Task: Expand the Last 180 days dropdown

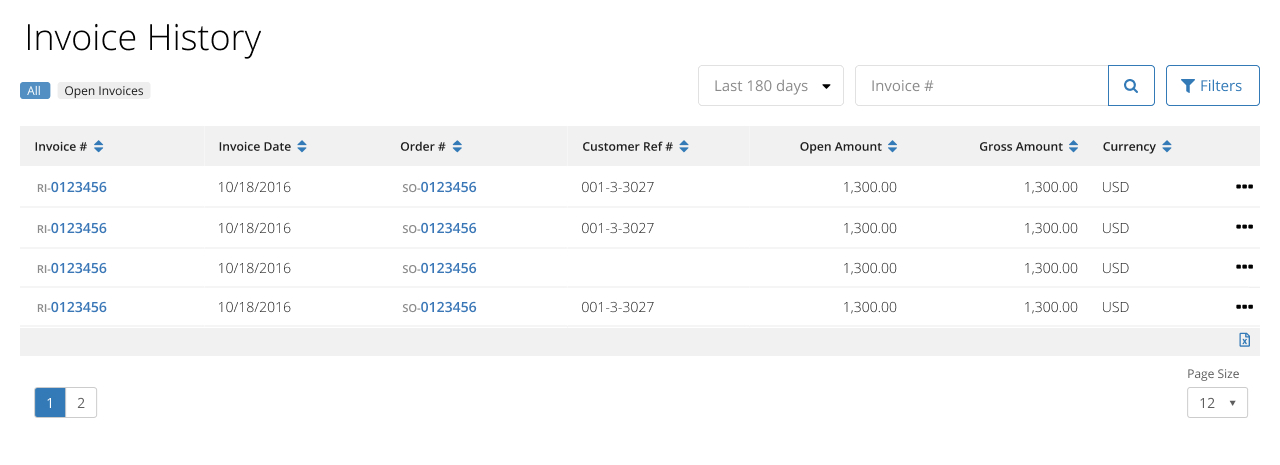Action: pyautogui.click(x=771, y=86)
